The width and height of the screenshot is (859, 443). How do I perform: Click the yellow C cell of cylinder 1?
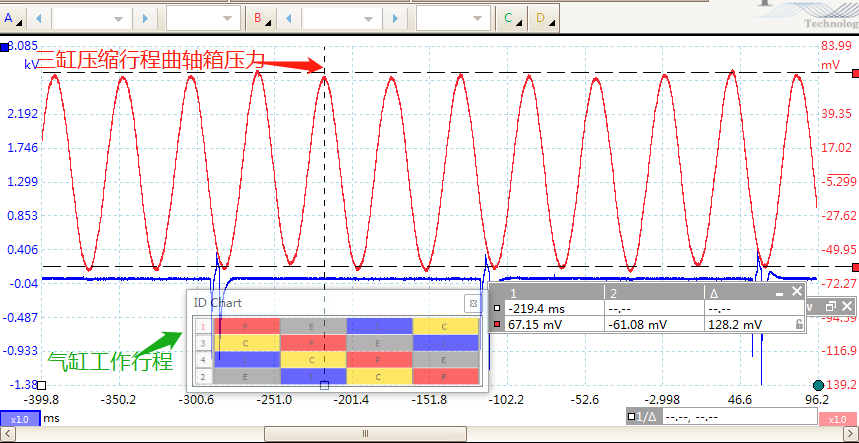point(446,326)
